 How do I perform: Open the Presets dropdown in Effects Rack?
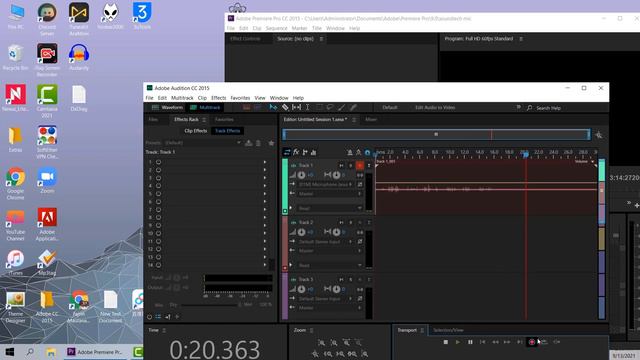[x=202, y=143]
